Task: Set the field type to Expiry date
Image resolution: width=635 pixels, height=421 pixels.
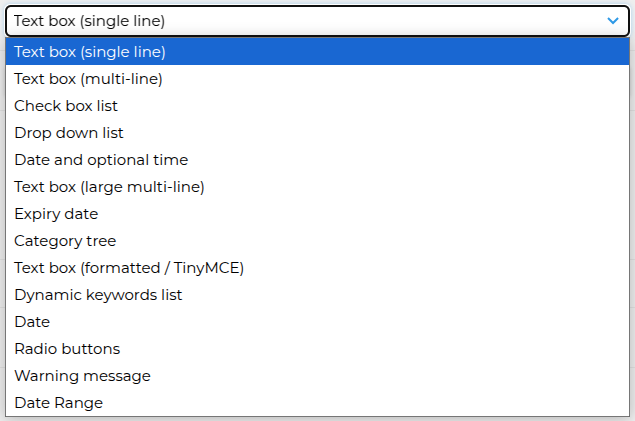Action: coord(56,214)
